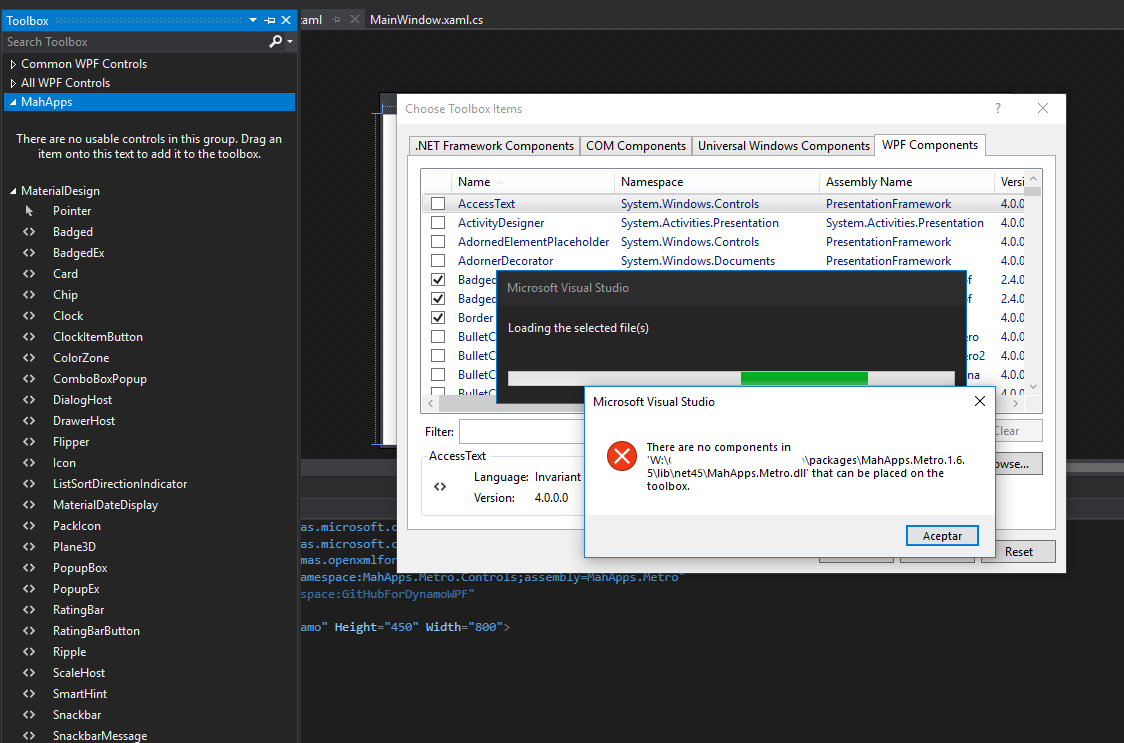Click the auto-hide pin icon on Toolbox

point(269,19)
